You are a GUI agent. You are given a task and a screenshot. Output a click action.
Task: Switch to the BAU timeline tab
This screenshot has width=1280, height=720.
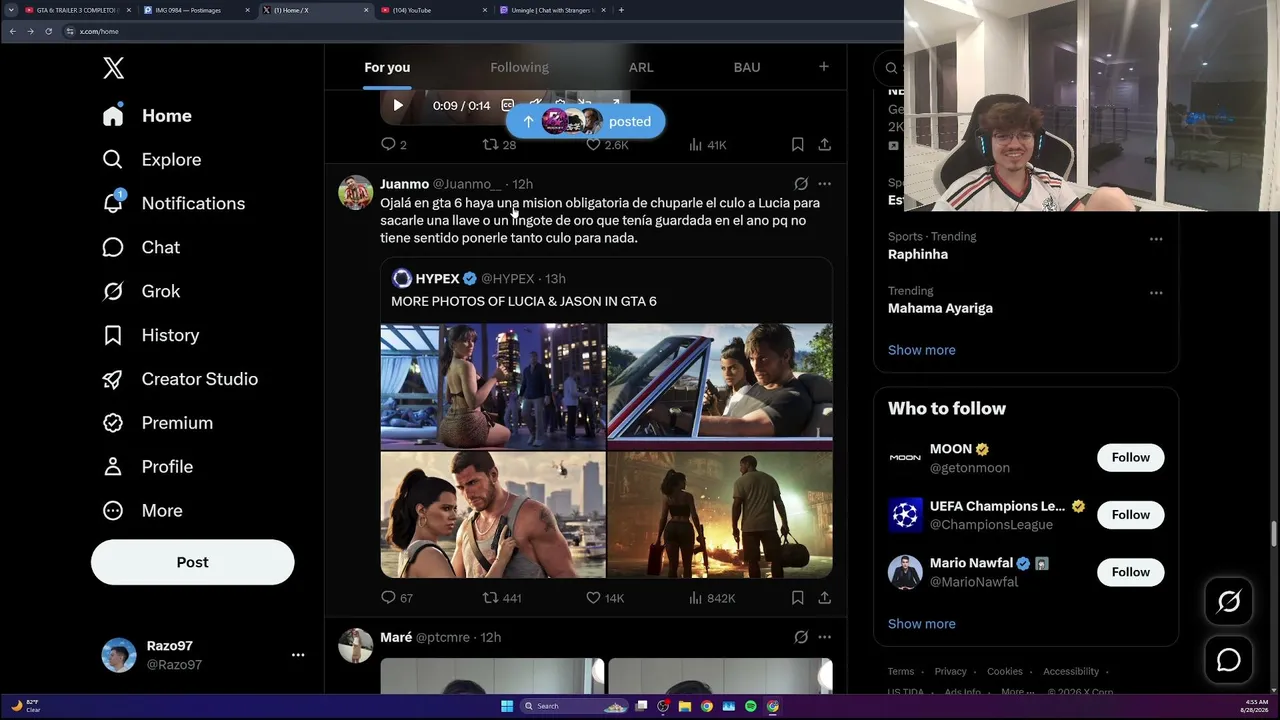[x=747, y=67]
